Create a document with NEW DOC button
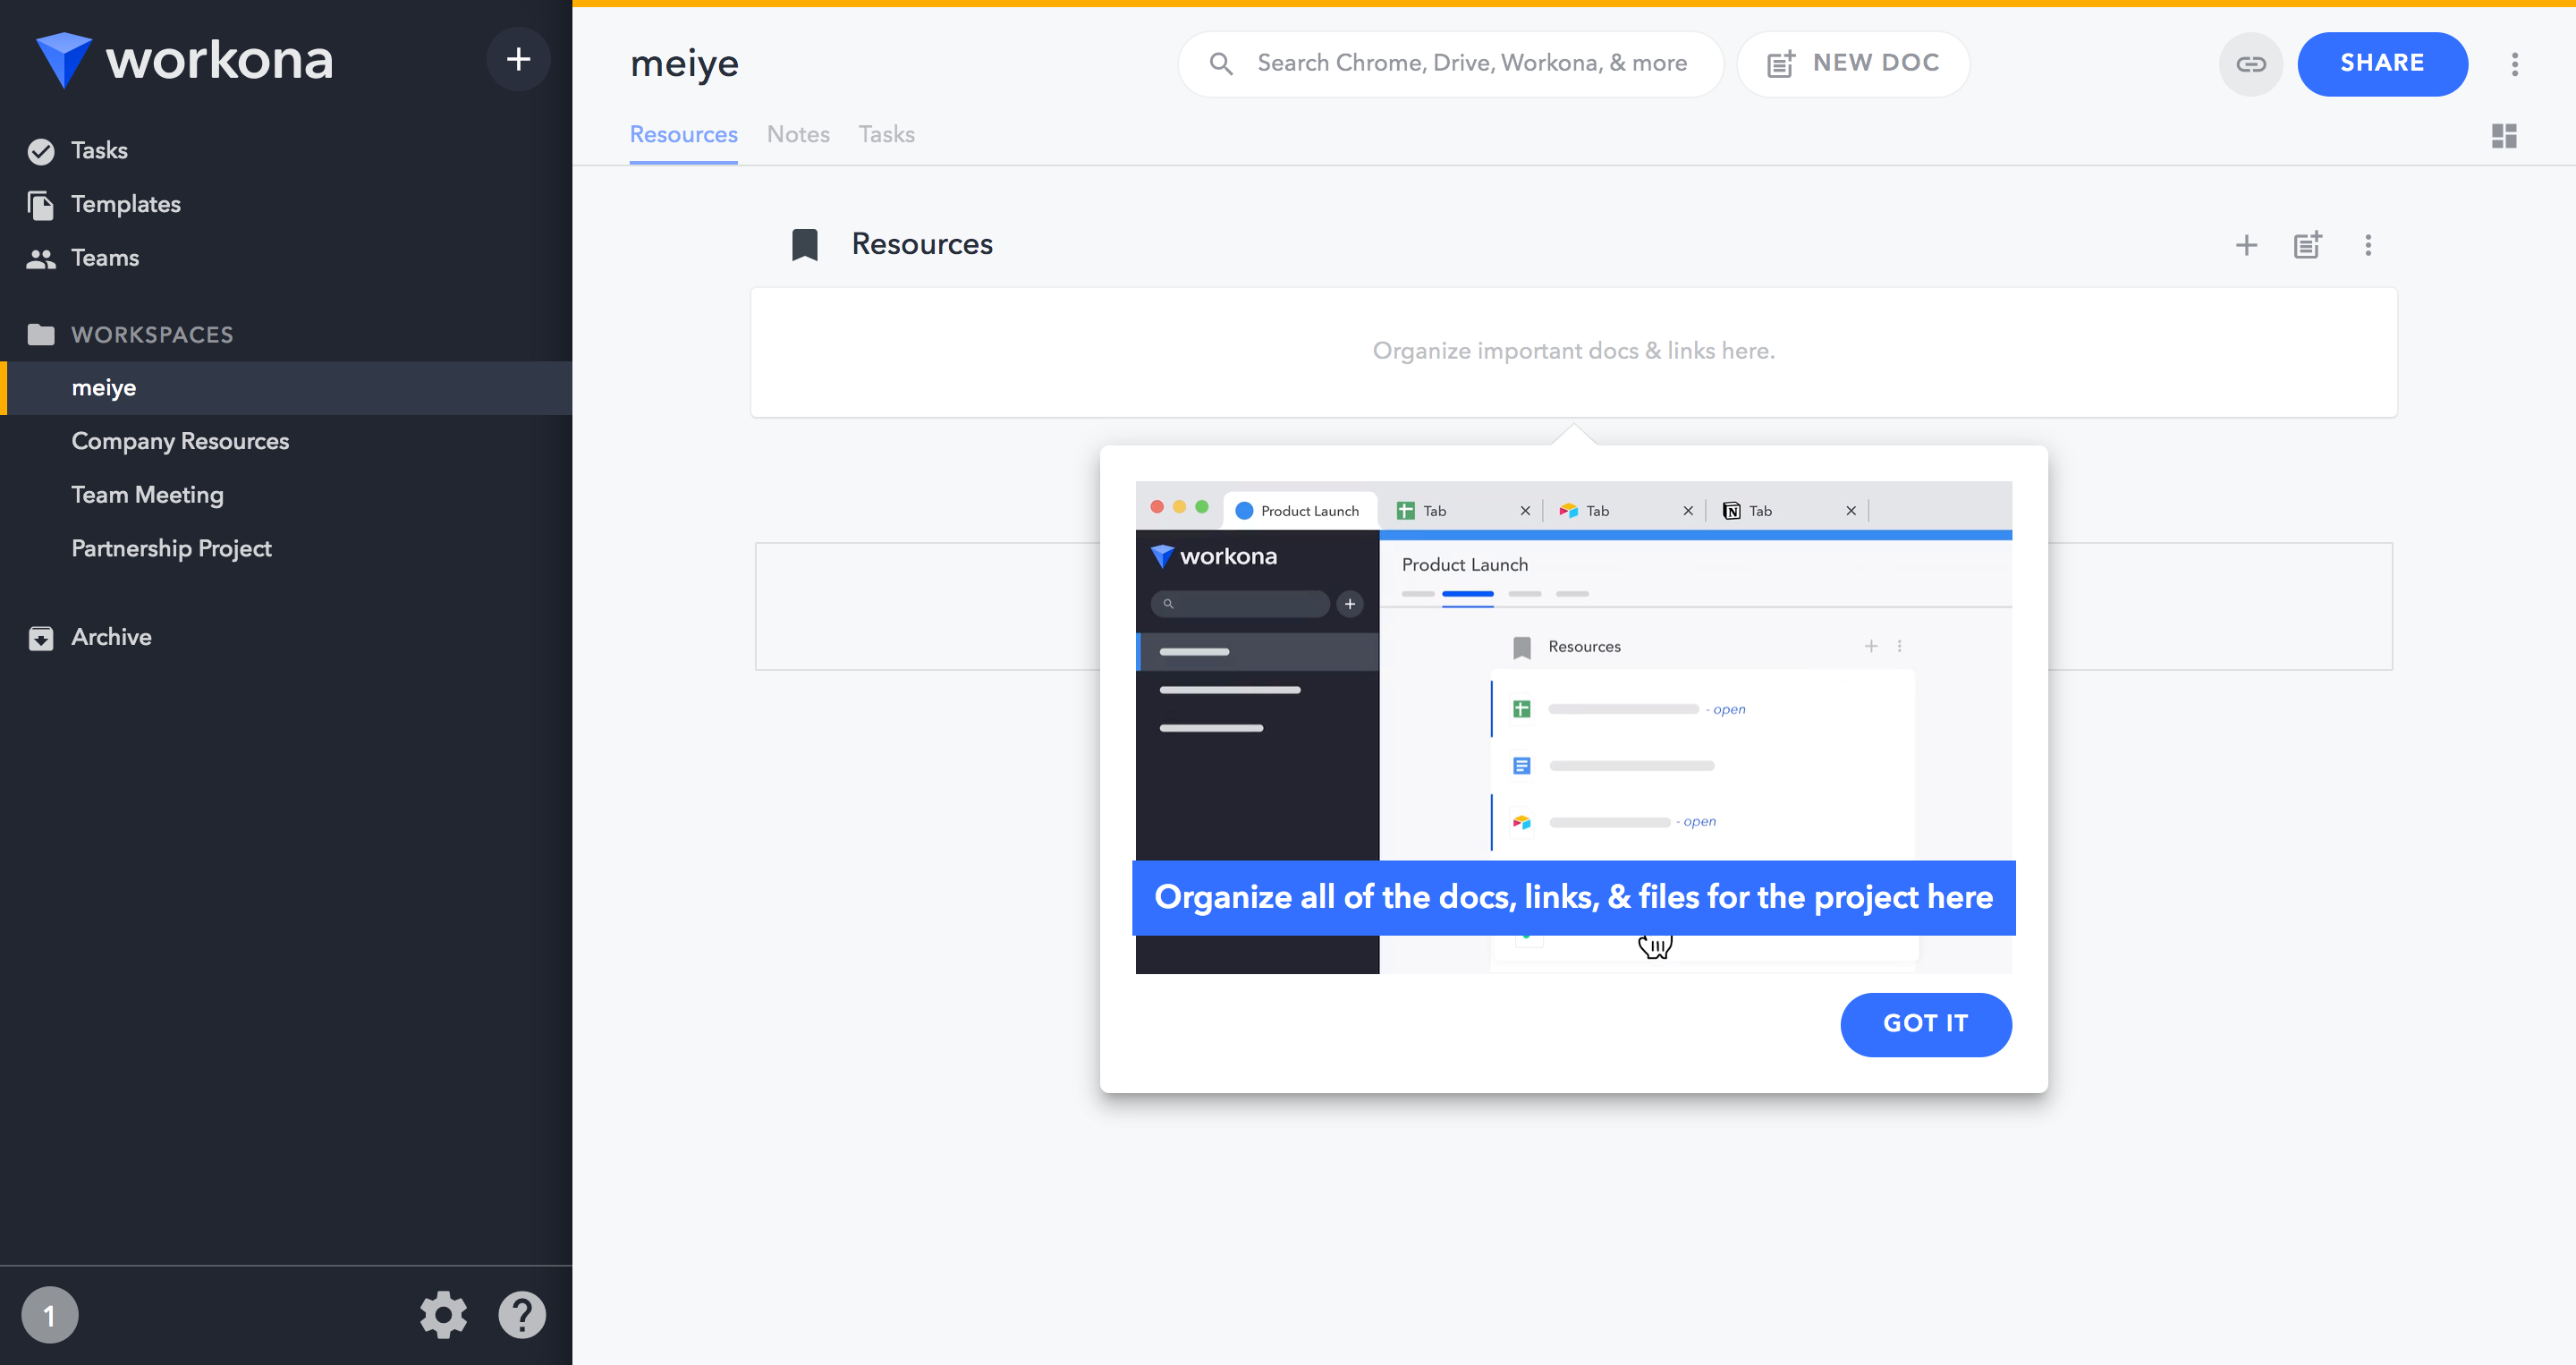The width and height of the screenshot is (2576, 1365). pyautogui.click(x=1853, y=64)
